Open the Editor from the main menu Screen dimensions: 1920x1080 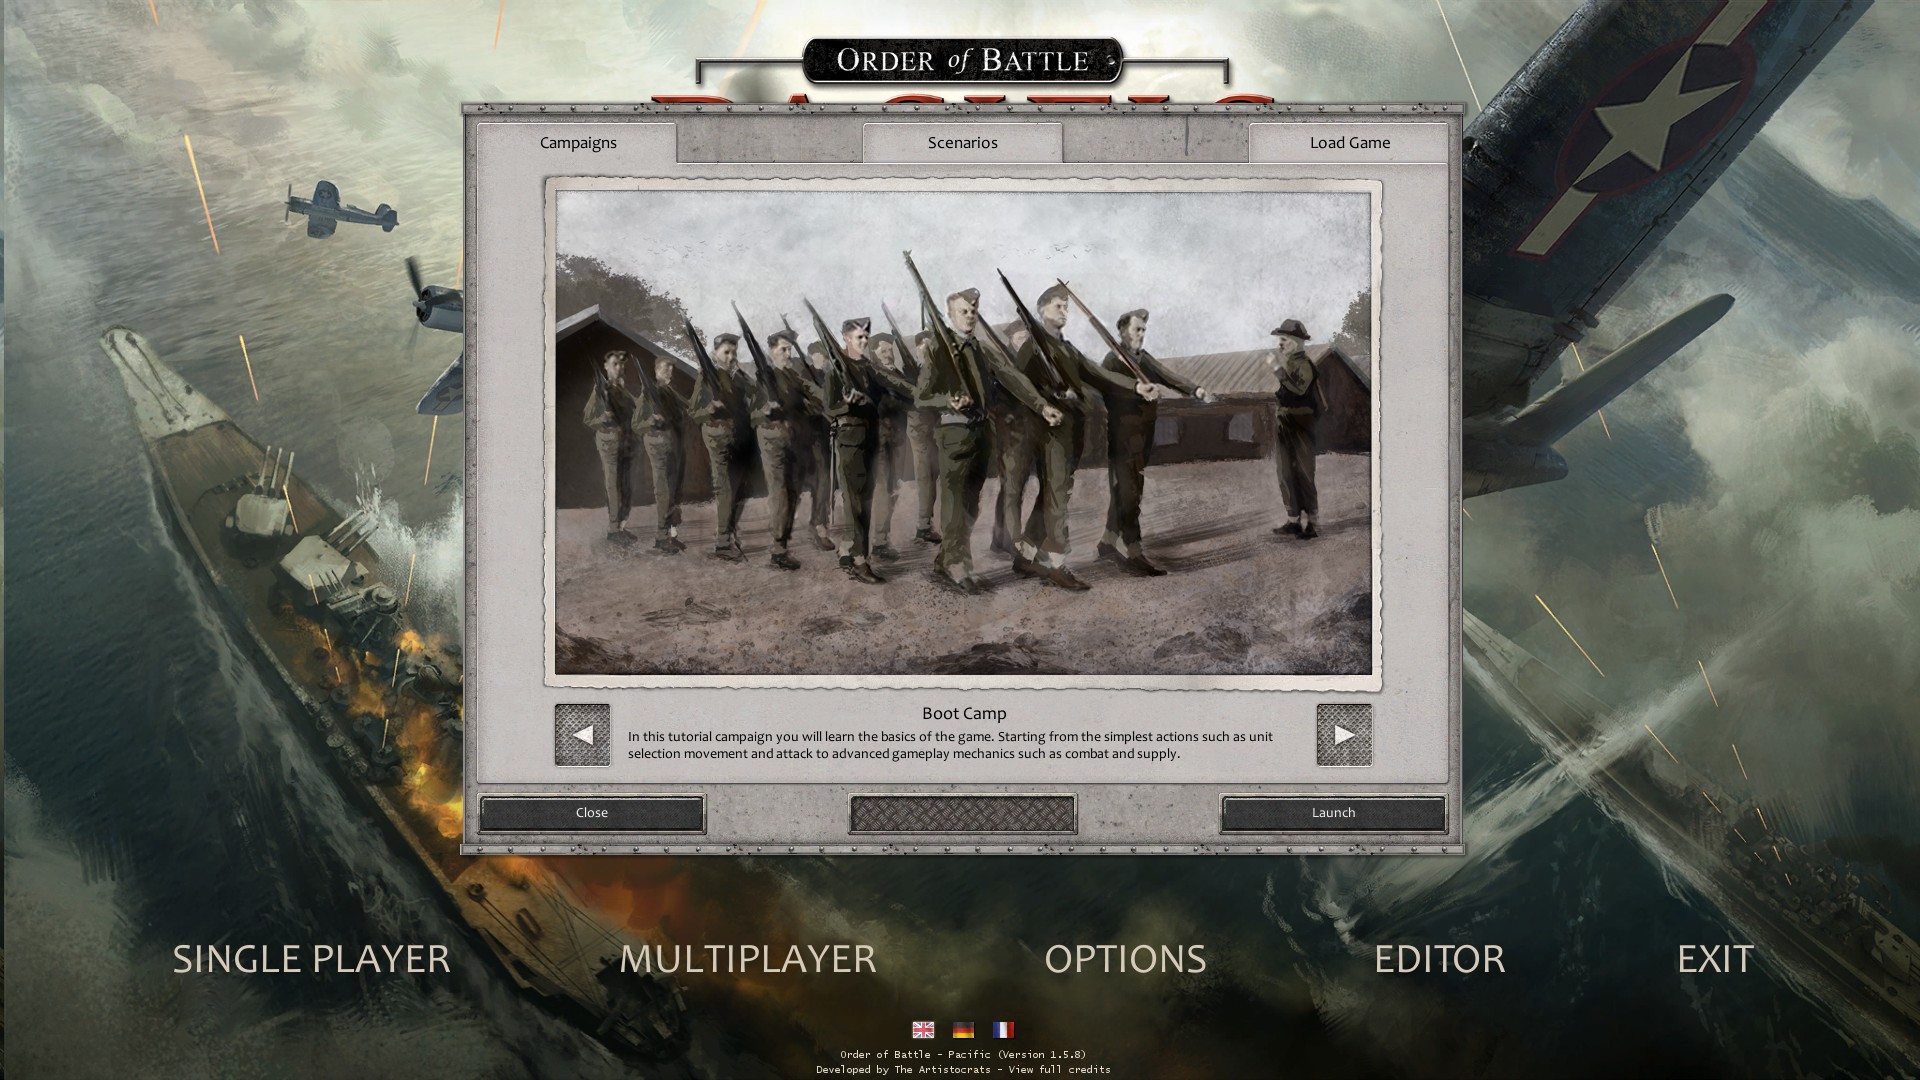(x=1439, y=958)
